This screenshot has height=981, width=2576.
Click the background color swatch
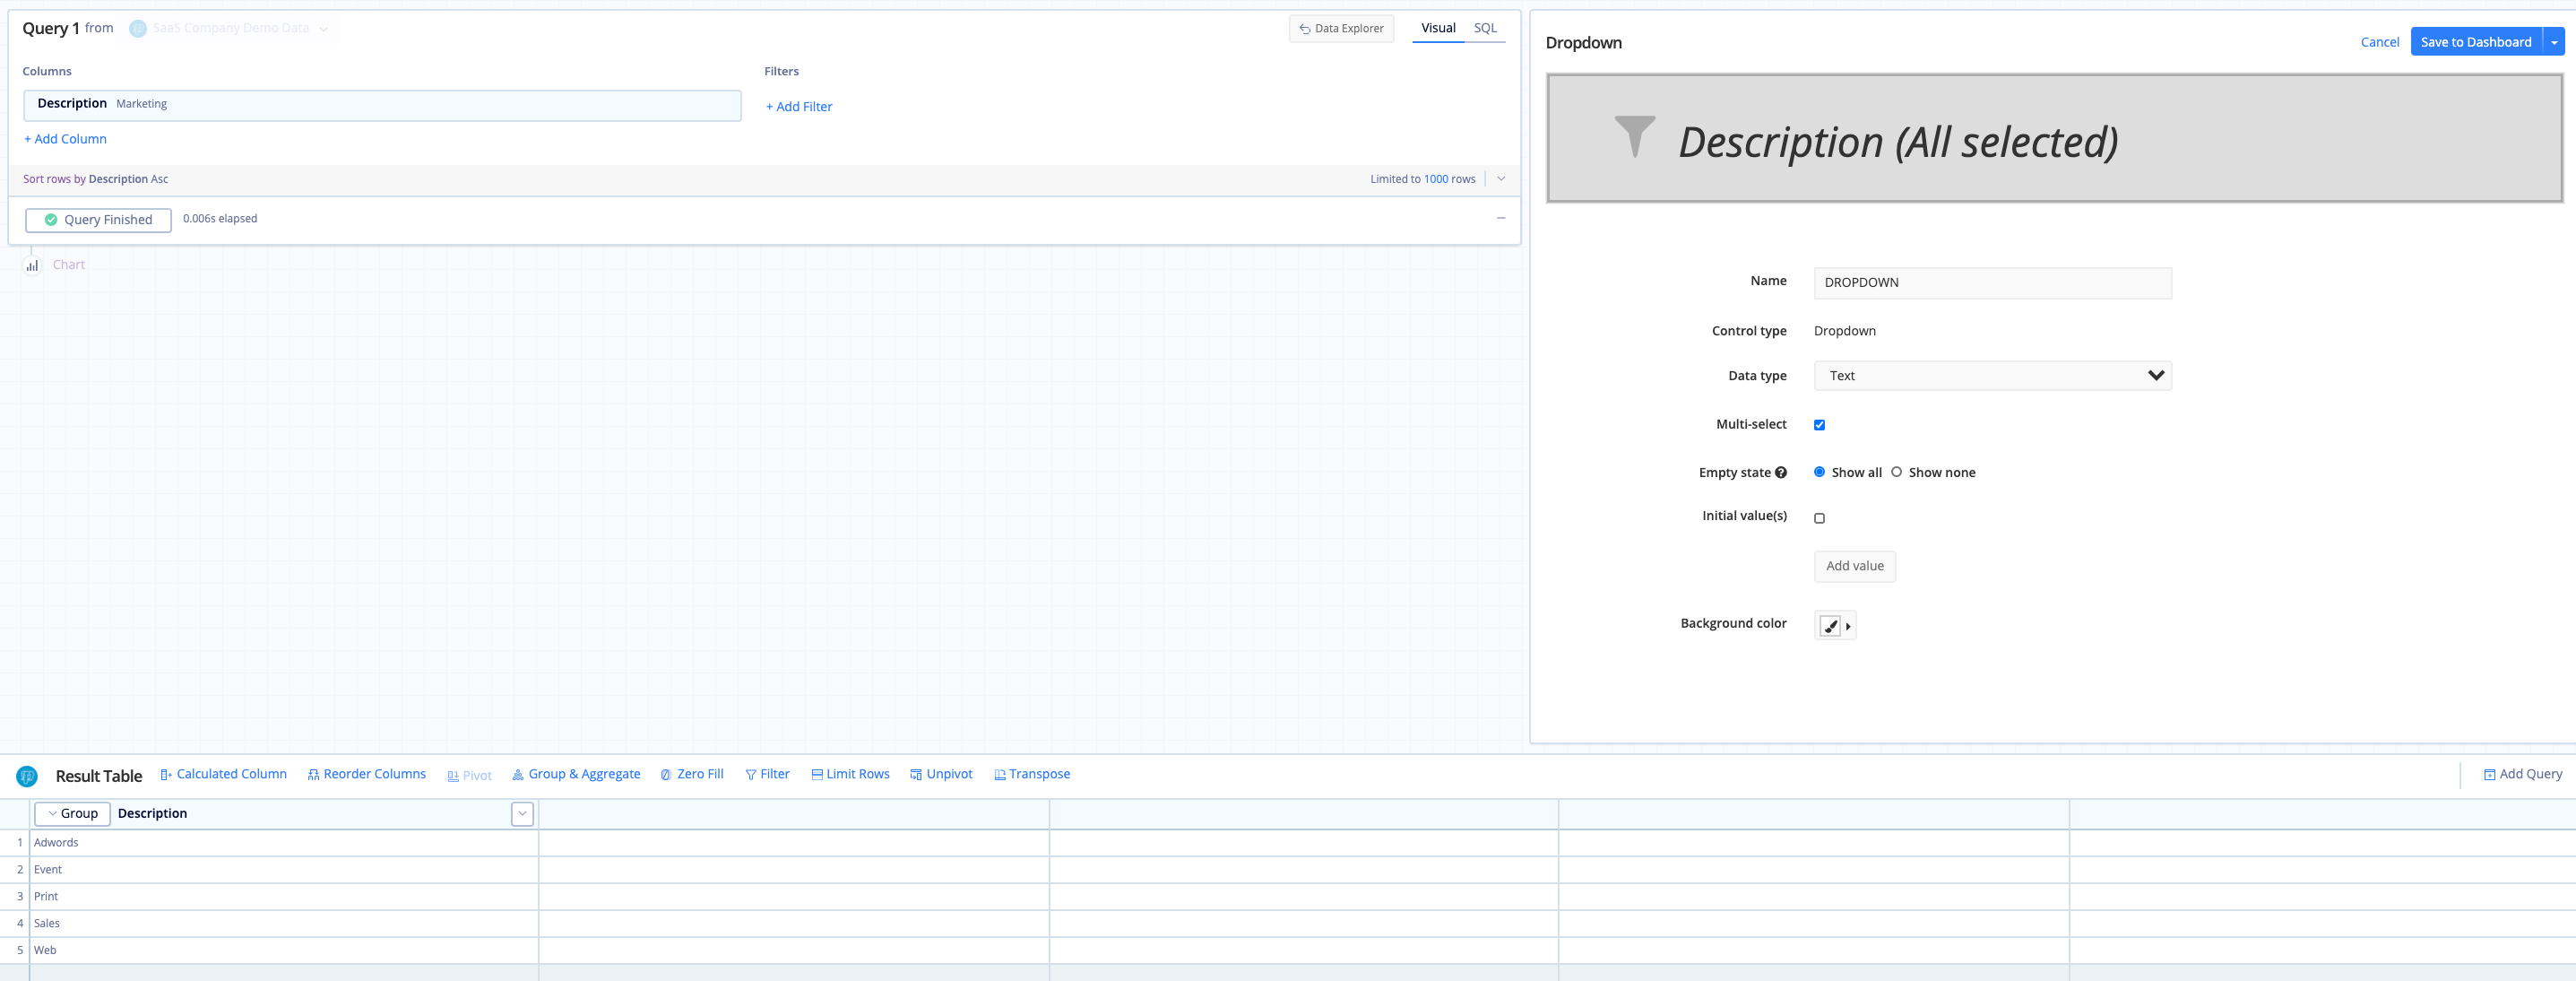(x=1828, y=624)
